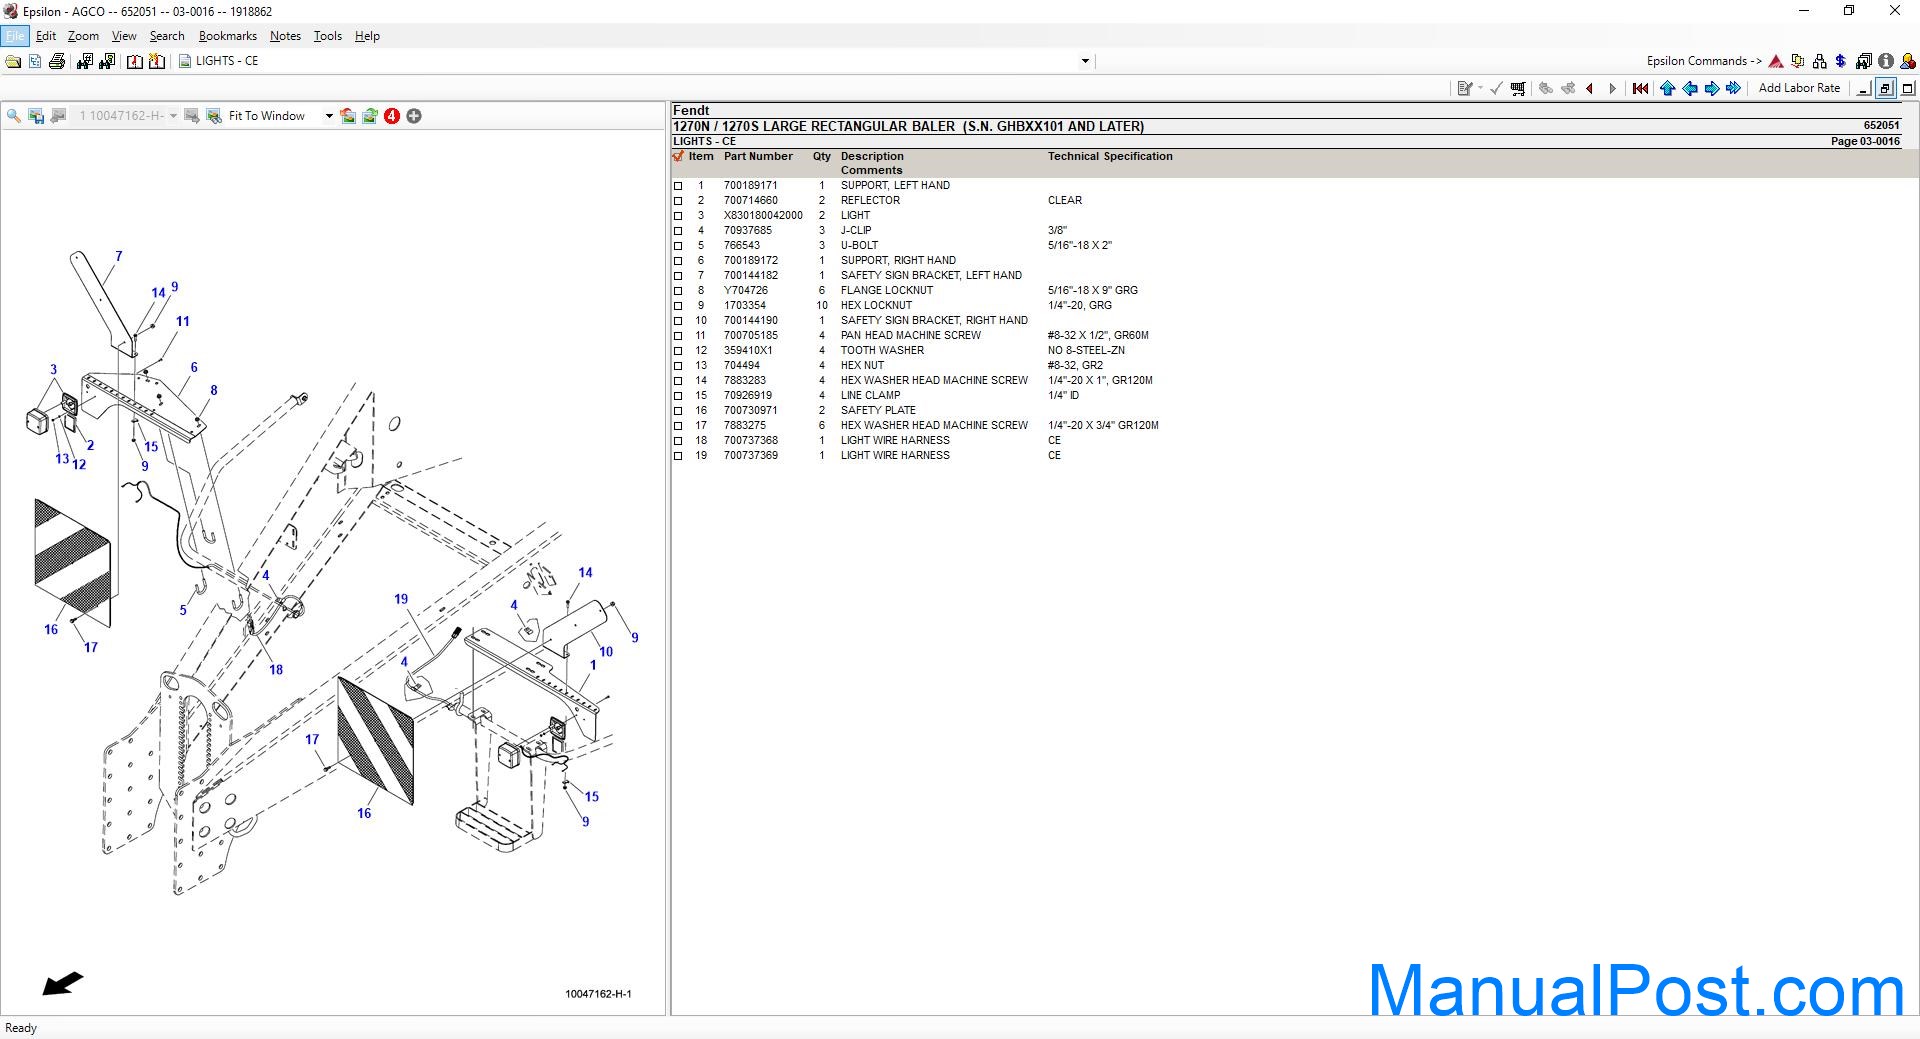The image size is (1920, 1039).
Task: Click the image with binoculars icon
Action: point(214,116)
